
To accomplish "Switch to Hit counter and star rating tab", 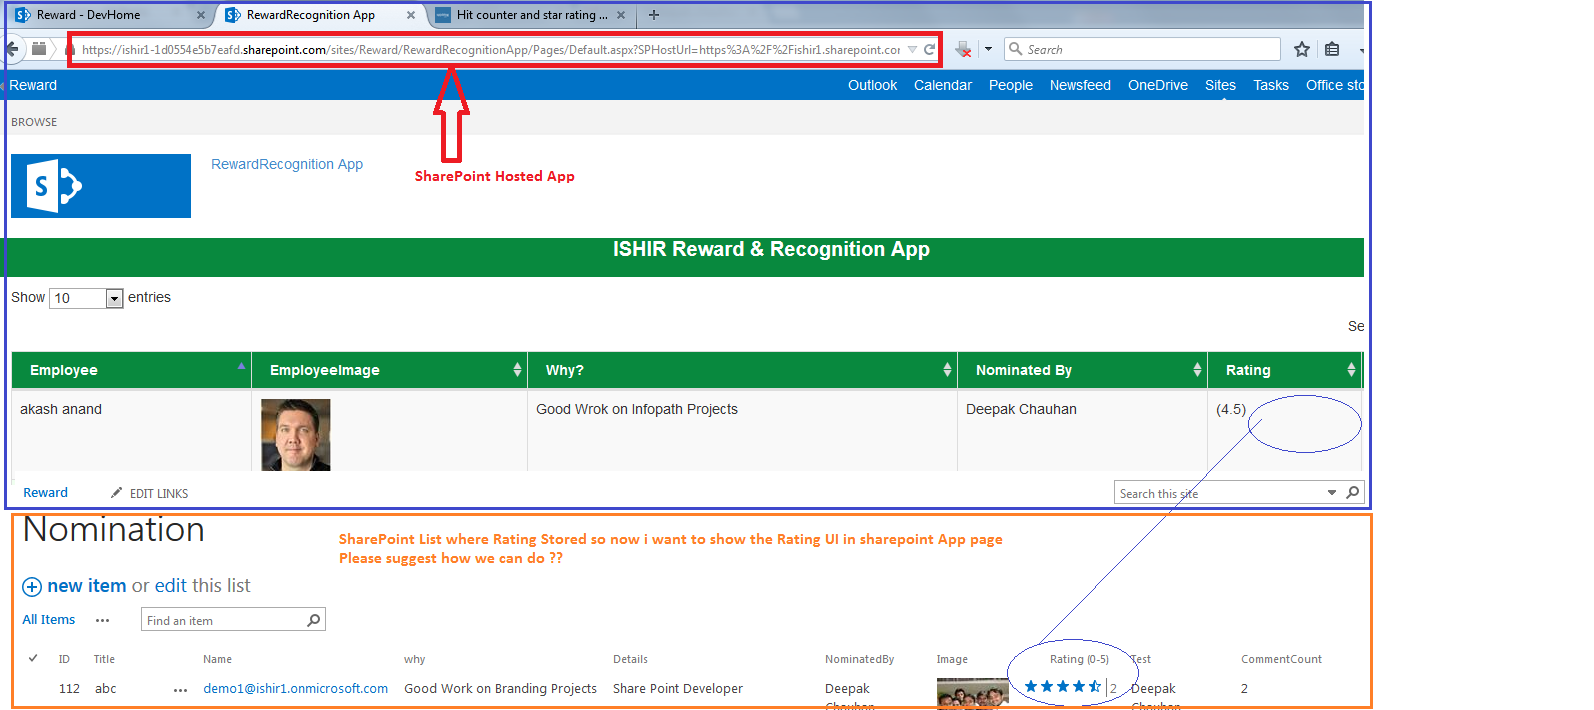I will [530, 15].
